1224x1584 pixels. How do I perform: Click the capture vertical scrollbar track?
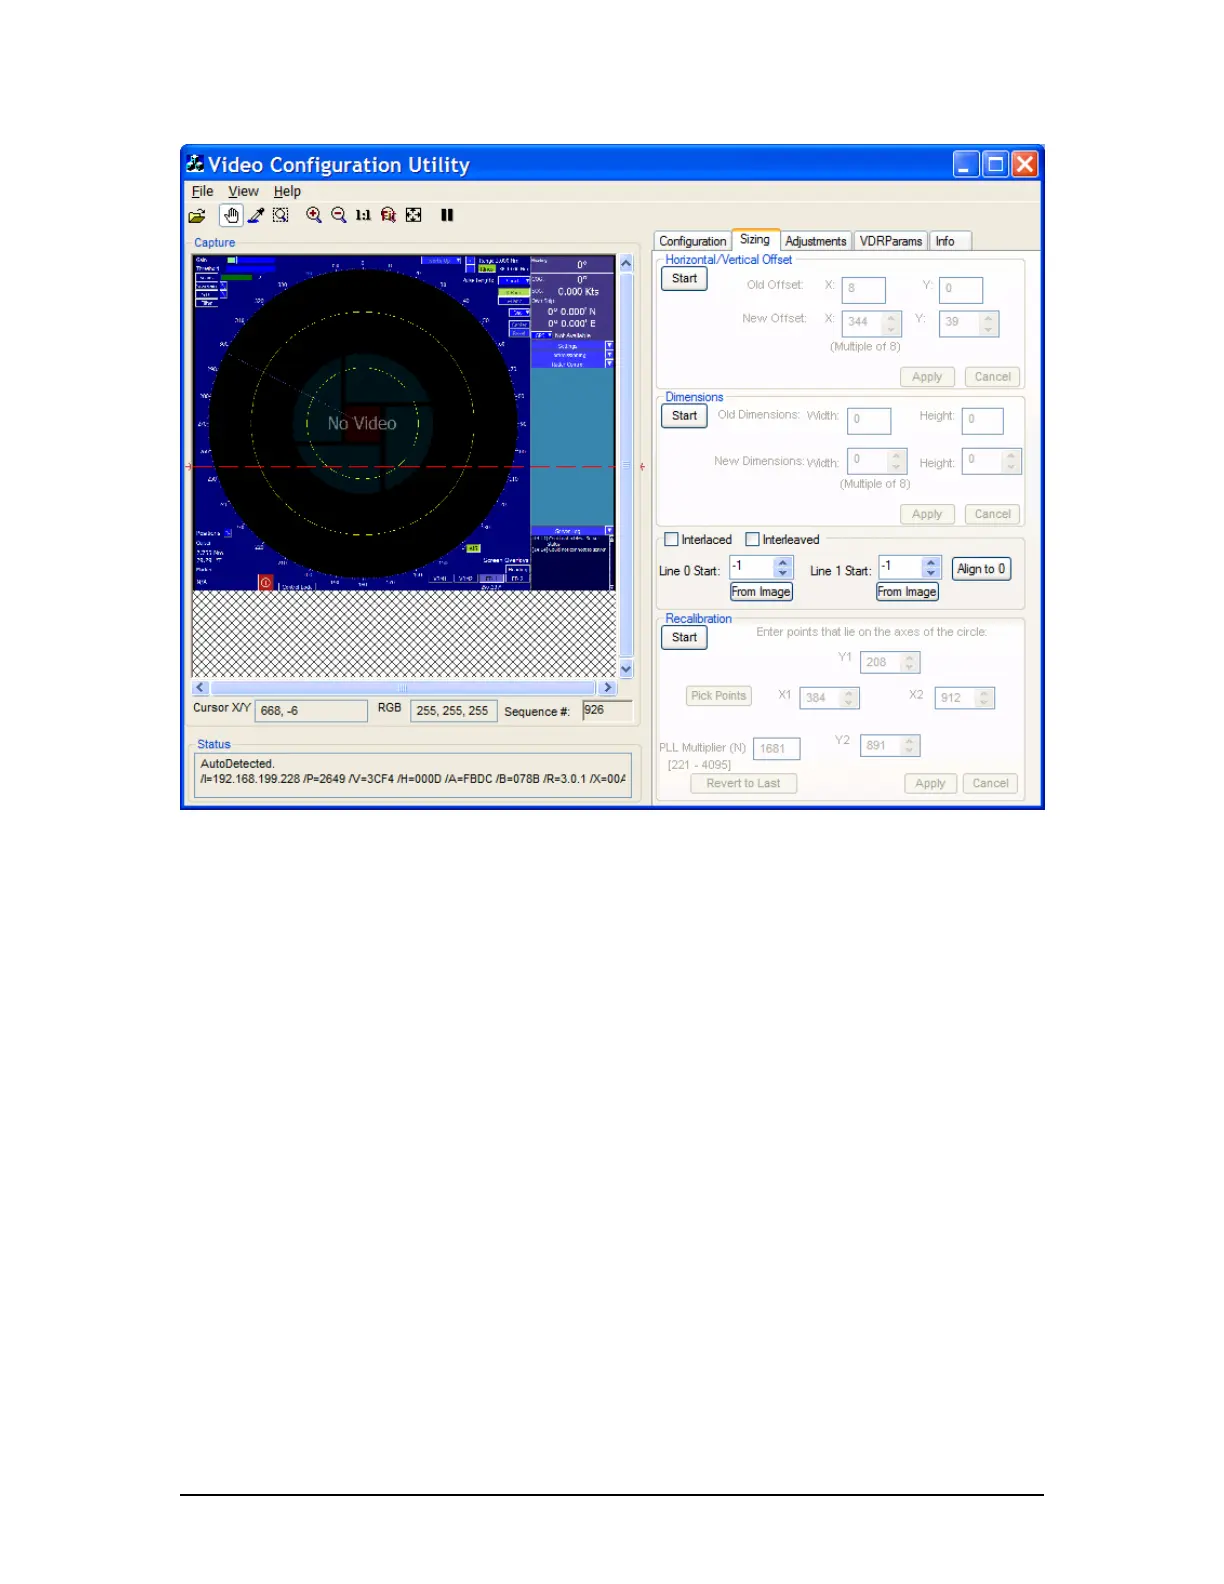(x=626, y=466)
